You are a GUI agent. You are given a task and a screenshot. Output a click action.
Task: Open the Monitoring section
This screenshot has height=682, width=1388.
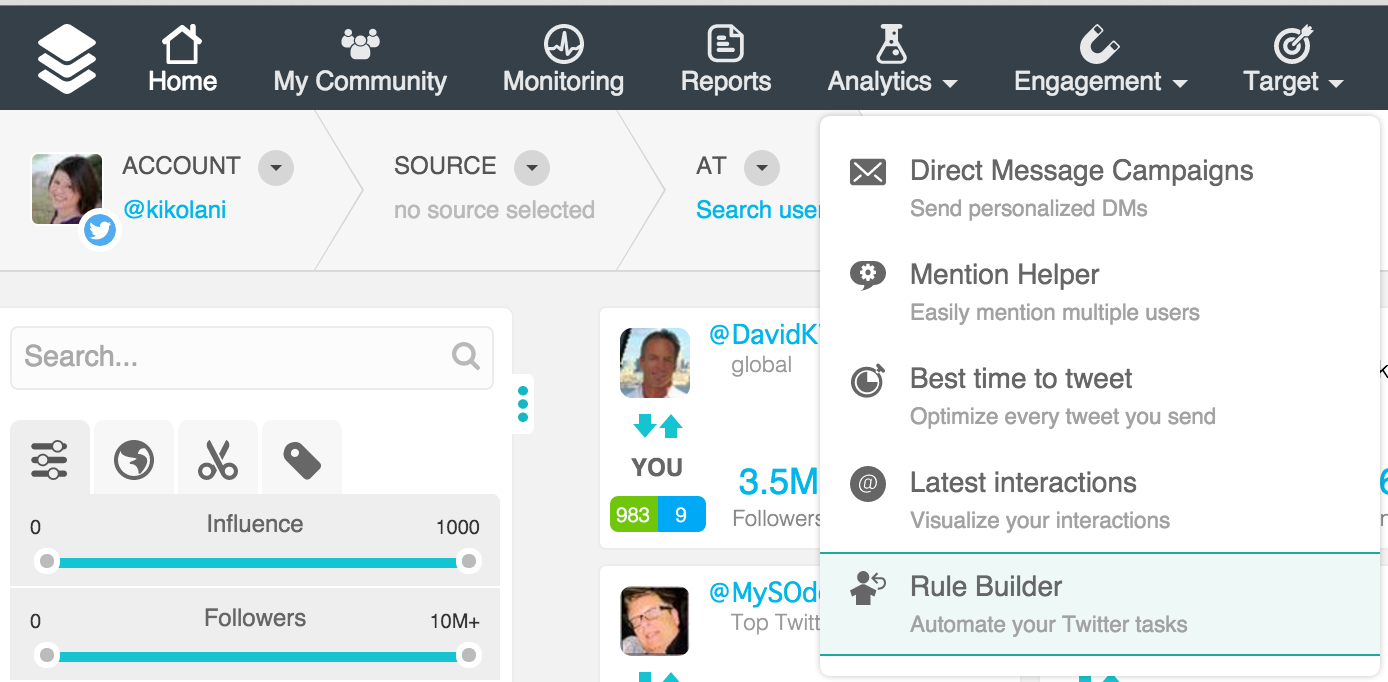pos(563,57)
